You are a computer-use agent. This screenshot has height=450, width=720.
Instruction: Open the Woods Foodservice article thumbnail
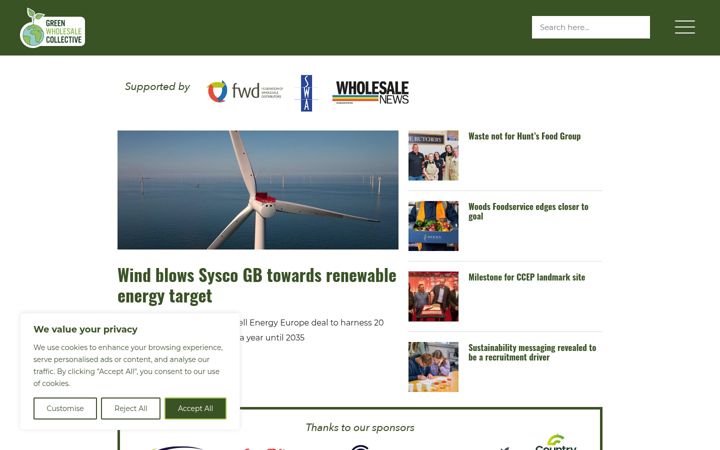(x=433, y=226)
